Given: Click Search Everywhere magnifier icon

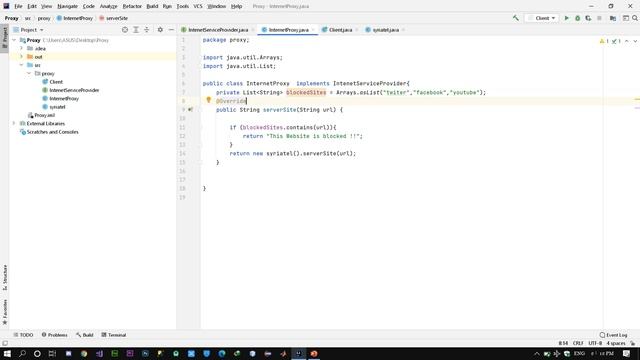Looking at the screenshot, I should (x=635, y=18).
